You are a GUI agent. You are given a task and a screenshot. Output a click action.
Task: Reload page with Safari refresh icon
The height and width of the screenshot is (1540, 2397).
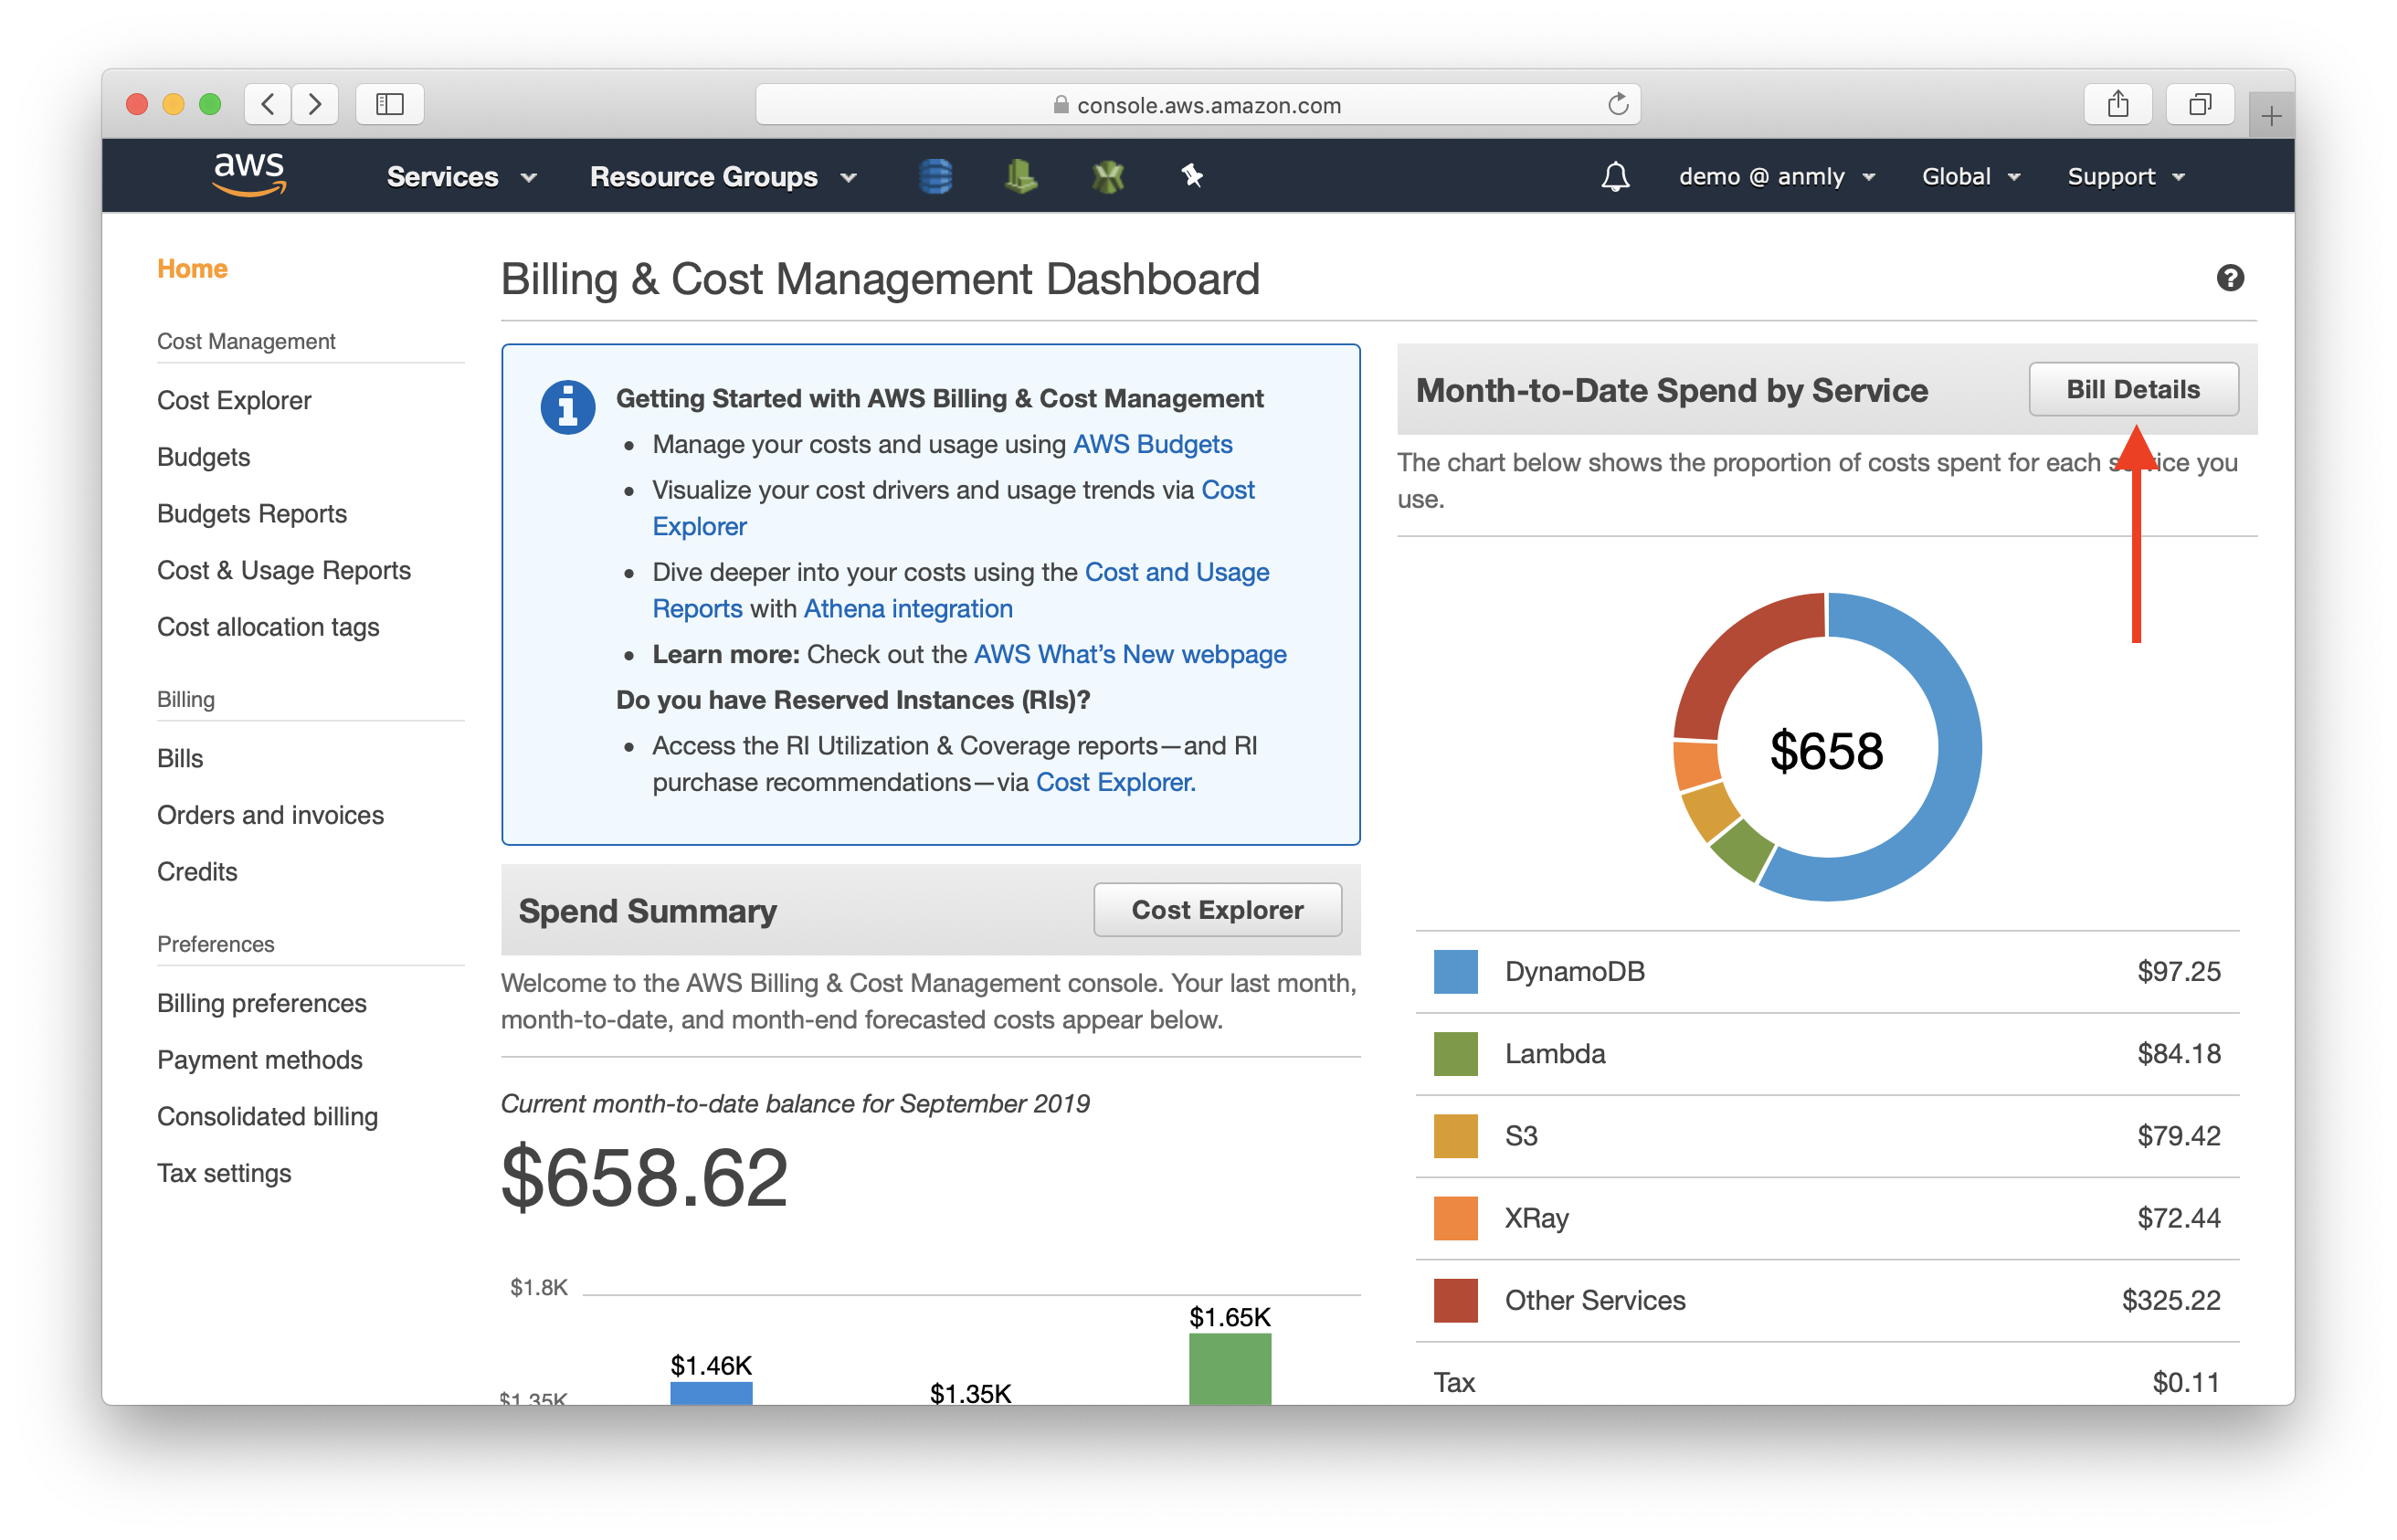pos(1617,105)
